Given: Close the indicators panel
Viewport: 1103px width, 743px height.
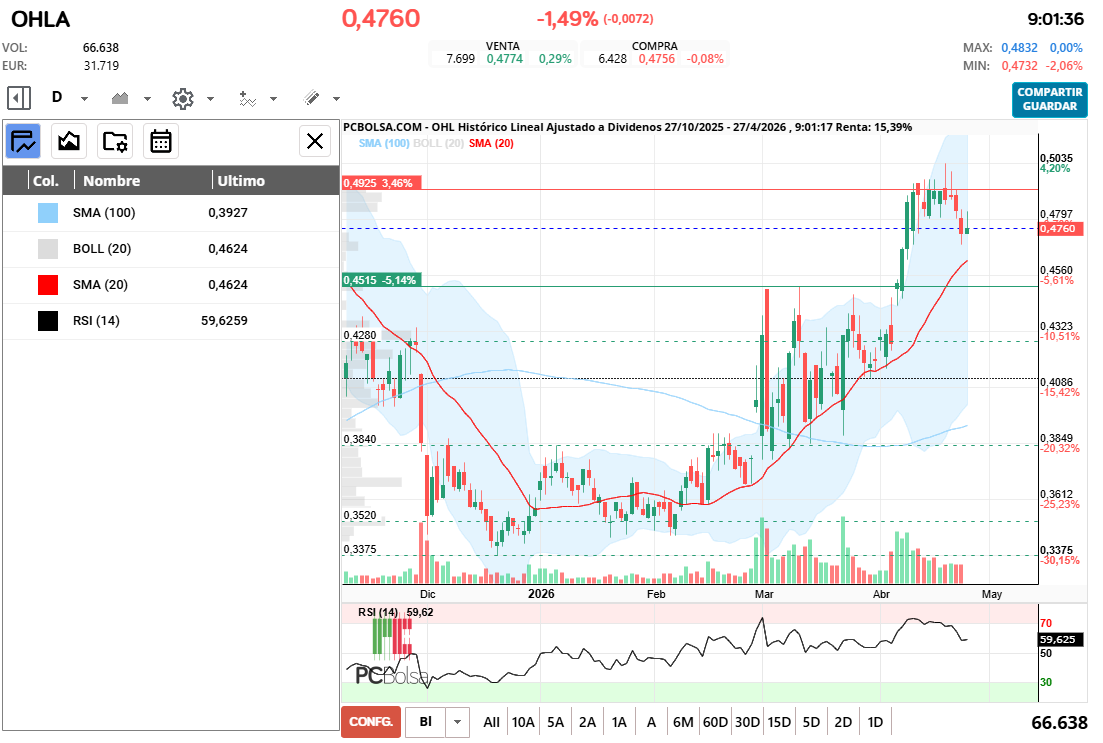Looking at the screenshot, I should (x=315, y=141).
